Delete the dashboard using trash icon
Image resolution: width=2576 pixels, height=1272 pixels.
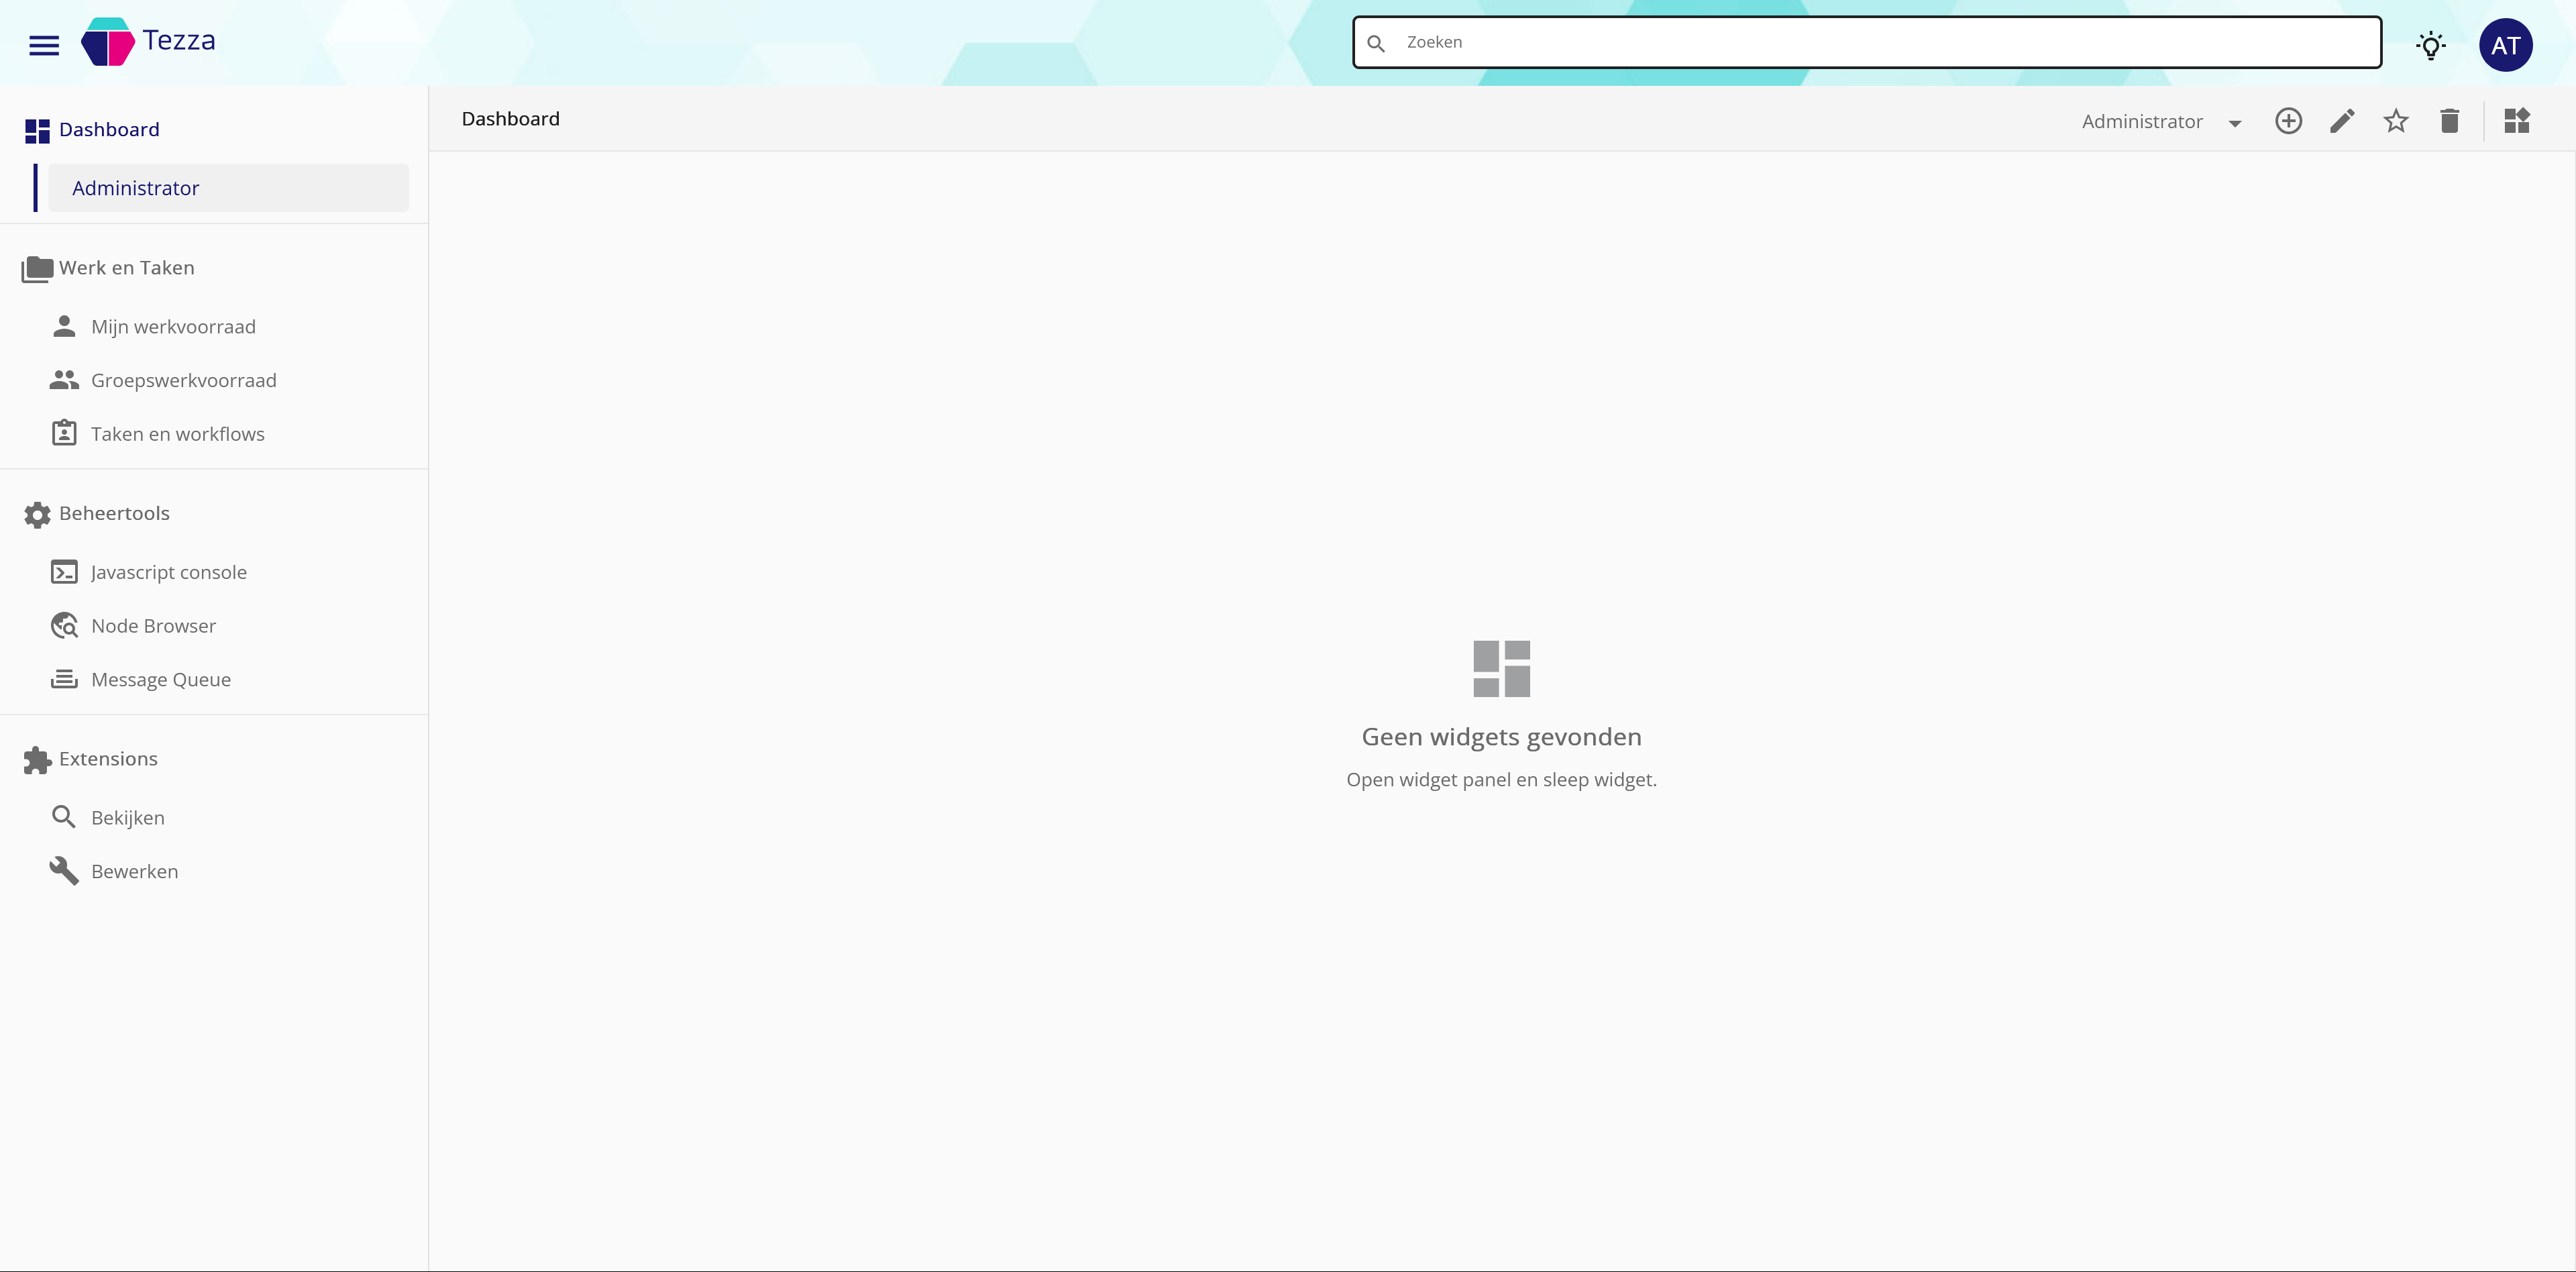[x=2449, y=121]
